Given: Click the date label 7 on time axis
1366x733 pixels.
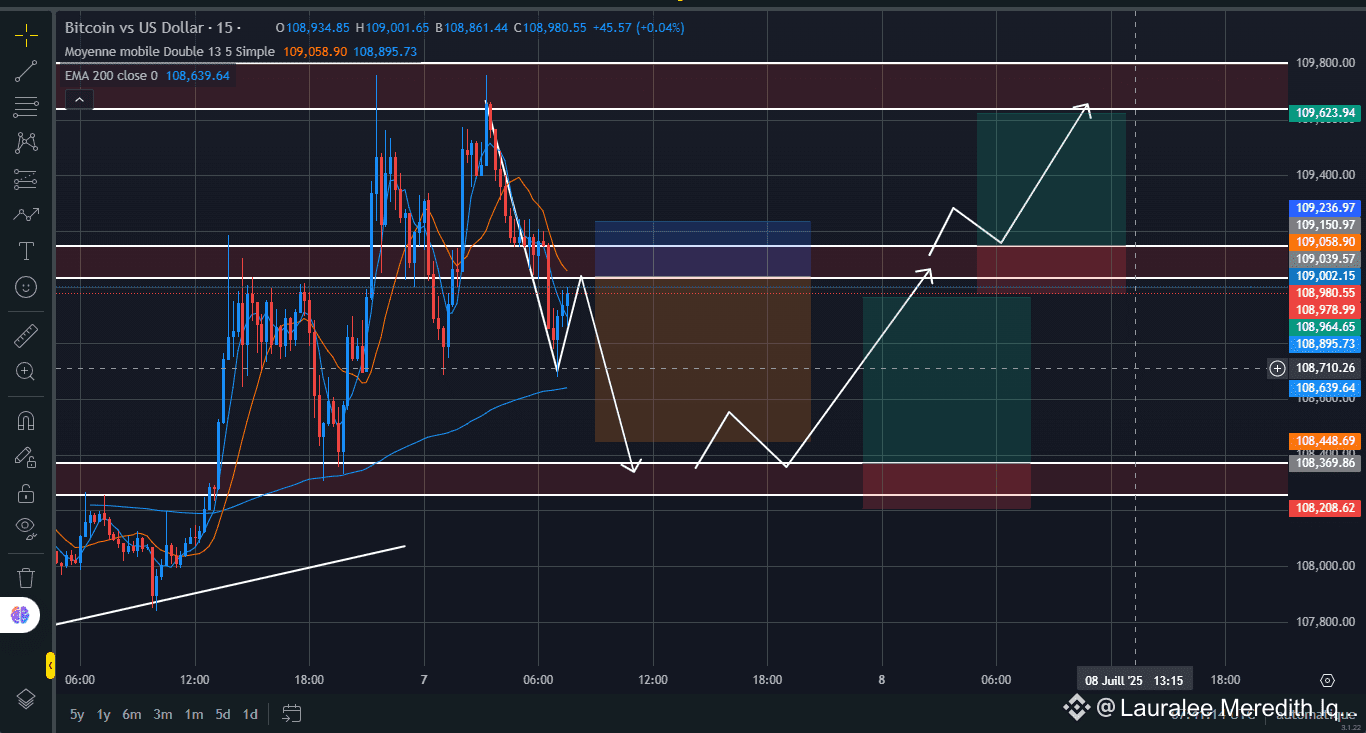Looking at the screenshot, I should coord(425,680).
